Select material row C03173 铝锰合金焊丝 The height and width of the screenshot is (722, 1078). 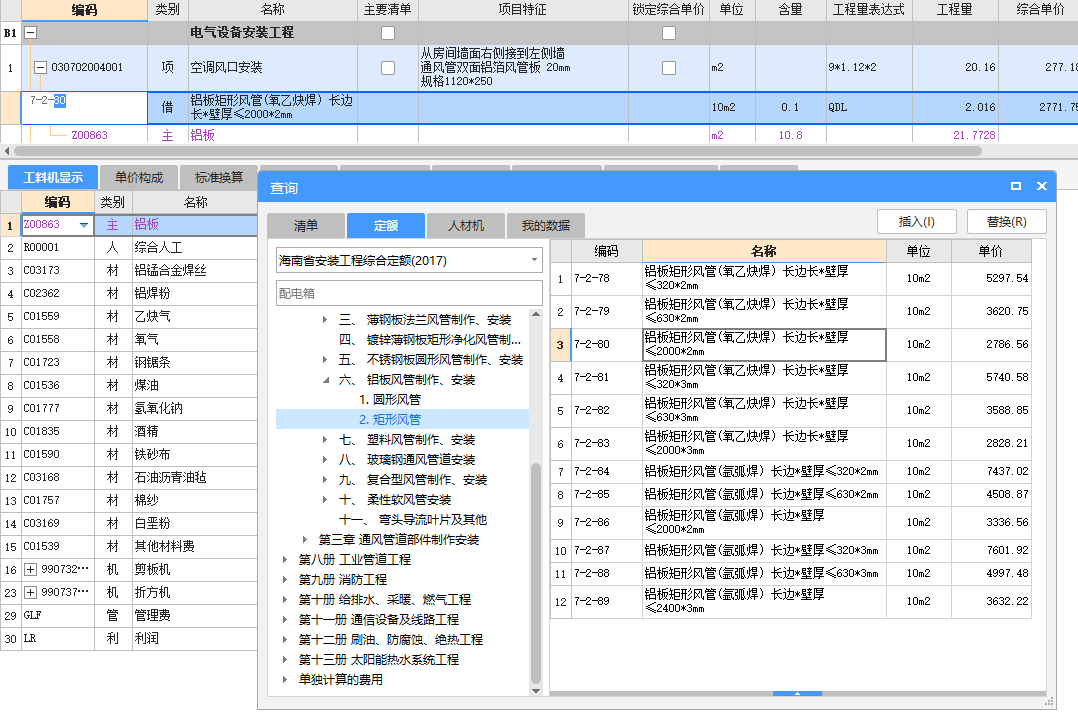[x=129, y=270]
